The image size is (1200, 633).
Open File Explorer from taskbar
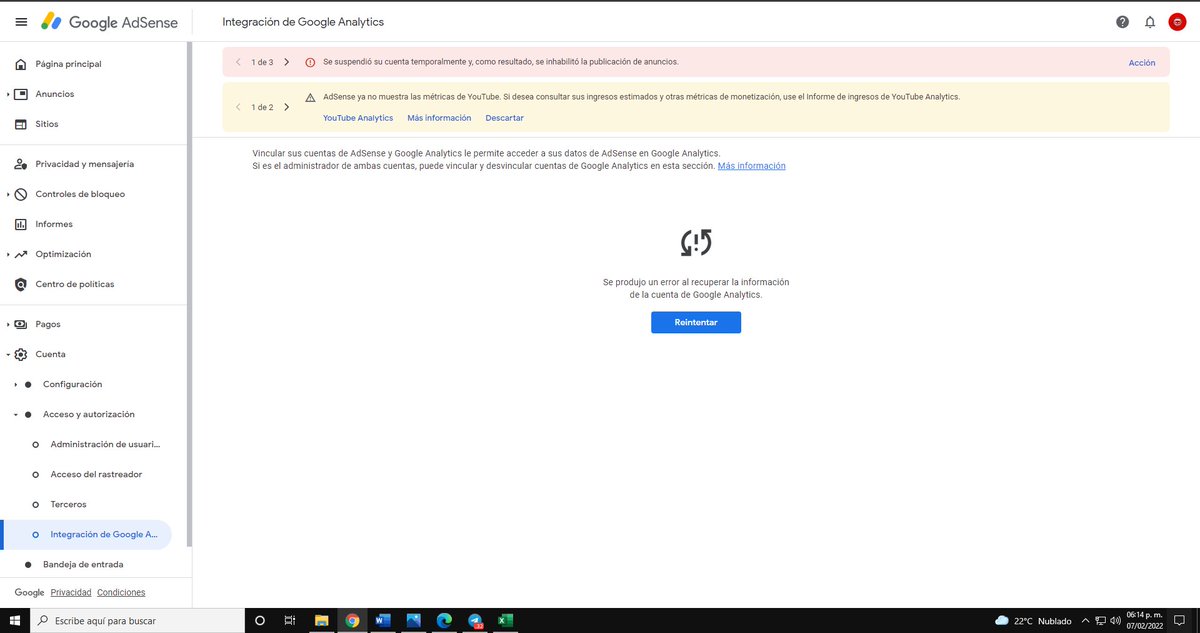pyautogui.click(x=321, y=620)
